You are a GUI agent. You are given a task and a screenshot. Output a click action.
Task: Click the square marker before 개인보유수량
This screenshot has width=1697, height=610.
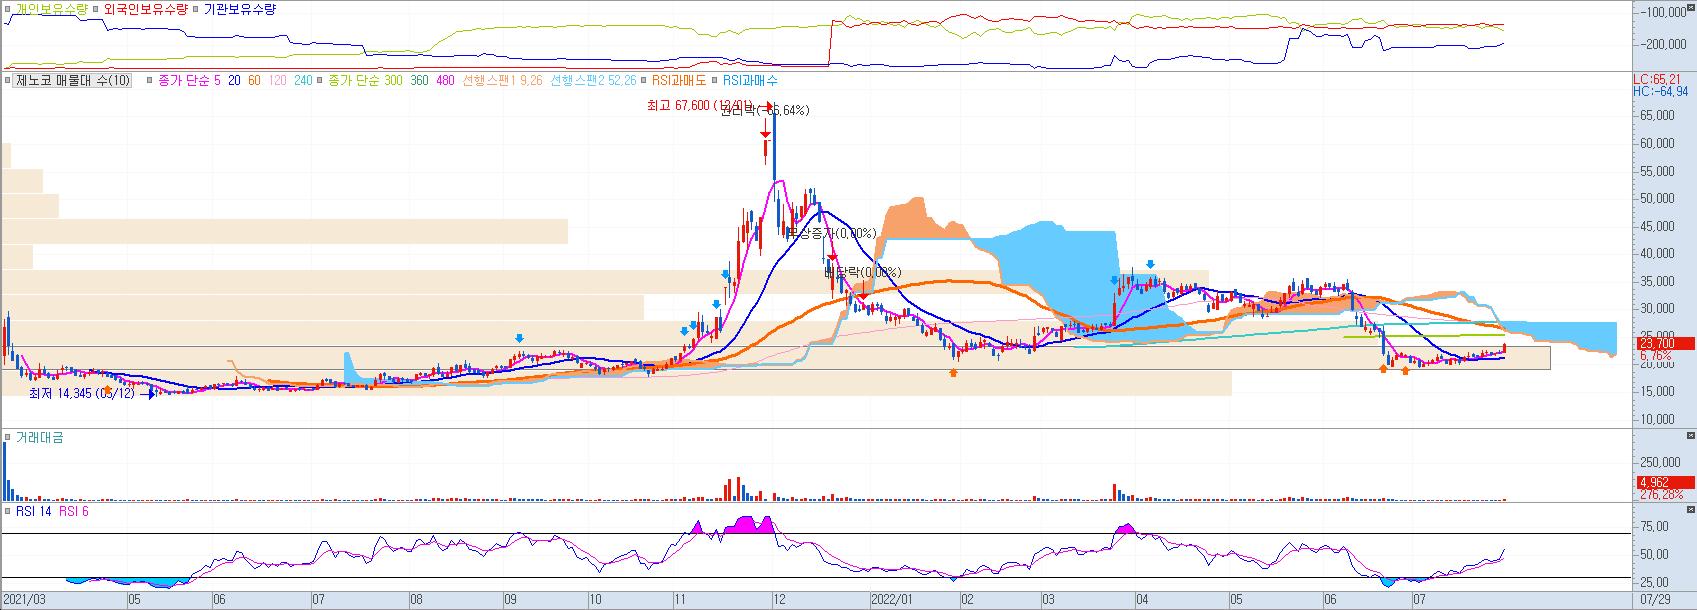8,9
